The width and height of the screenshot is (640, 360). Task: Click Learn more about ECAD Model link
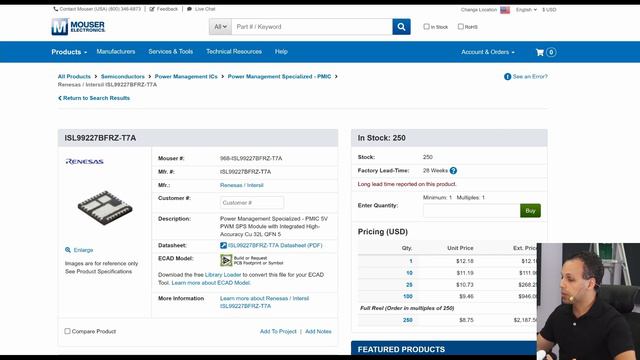click(211, 282)
